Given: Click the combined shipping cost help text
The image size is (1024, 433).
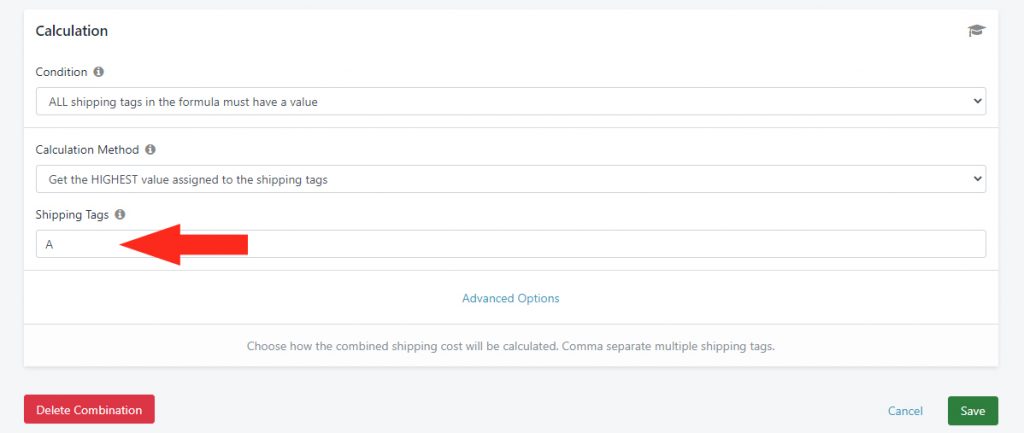Looking at the screenshot, I should [x=511, y=346].
